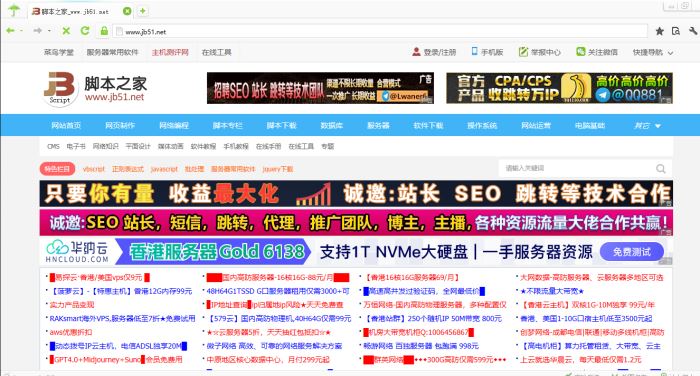Image resolution: width=700 pixels, height=376 pixels.
Task: Click the 免费测试 button in the 华纳云 banner
Action: 631,252
